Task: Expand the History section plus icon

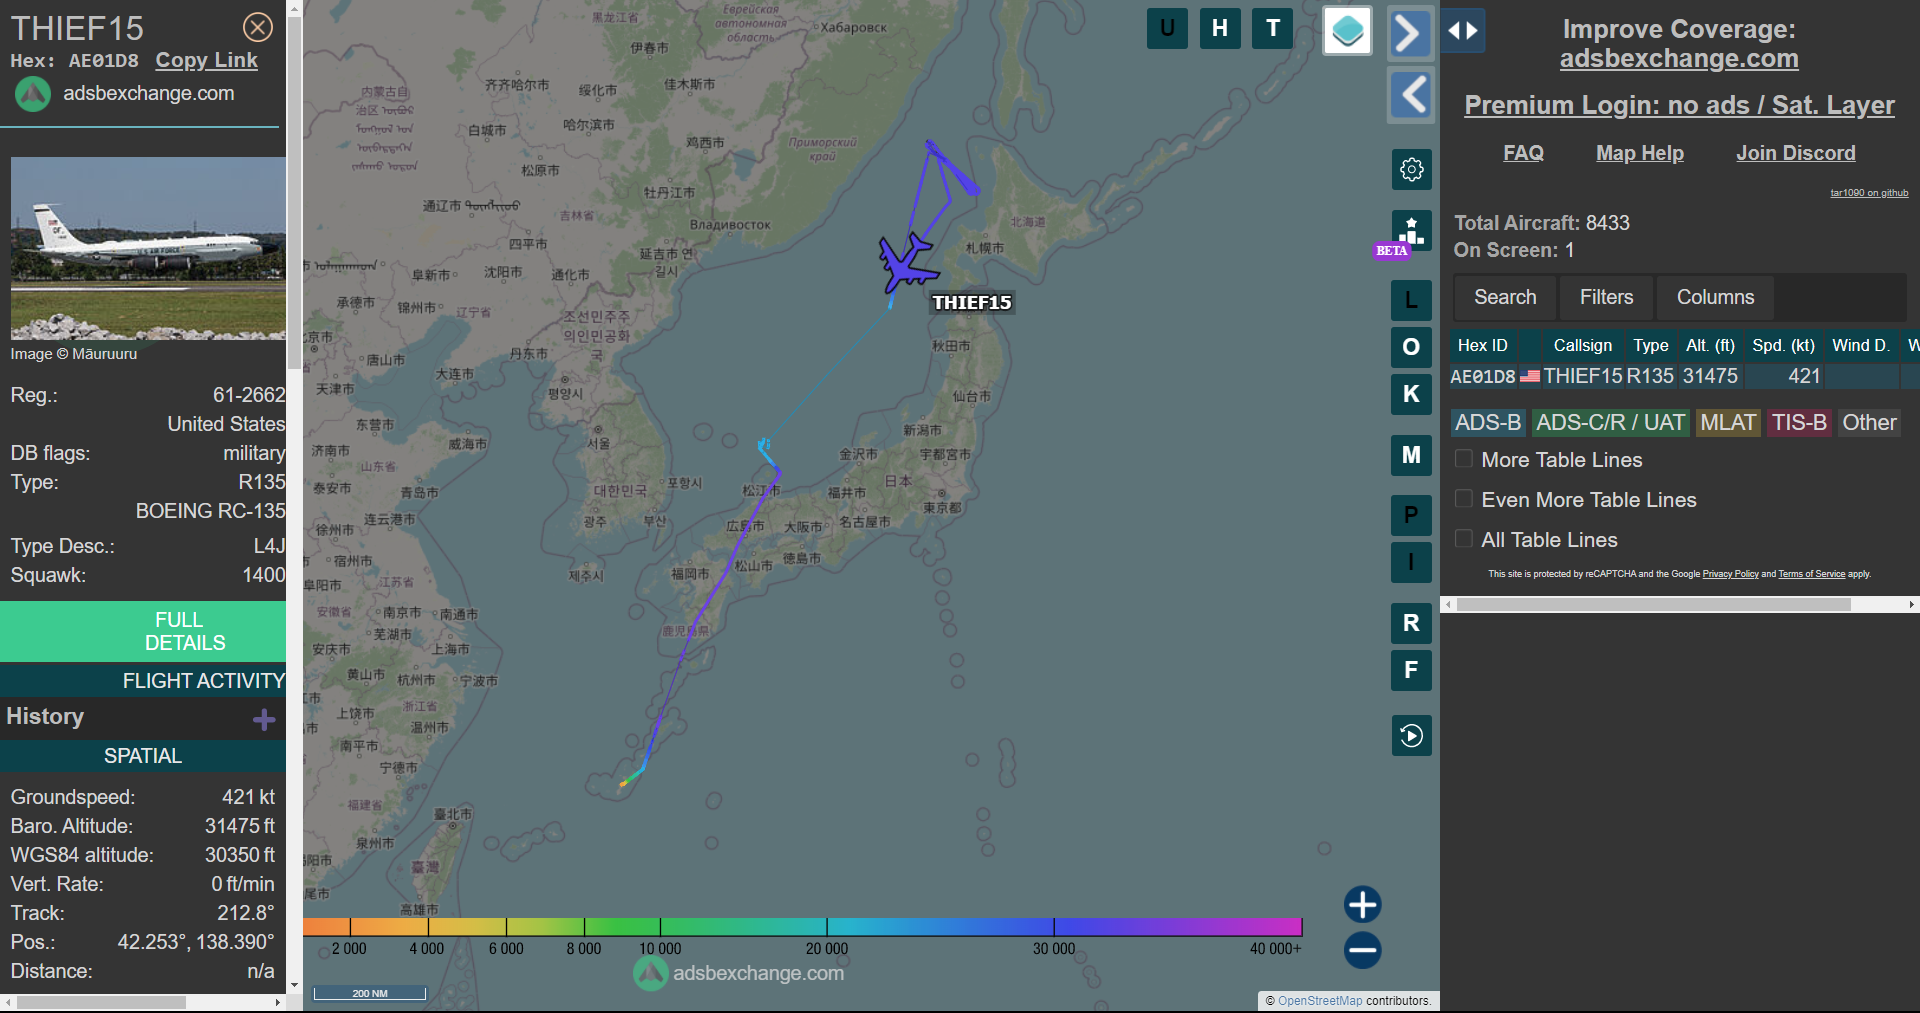Action: (264, 720)
